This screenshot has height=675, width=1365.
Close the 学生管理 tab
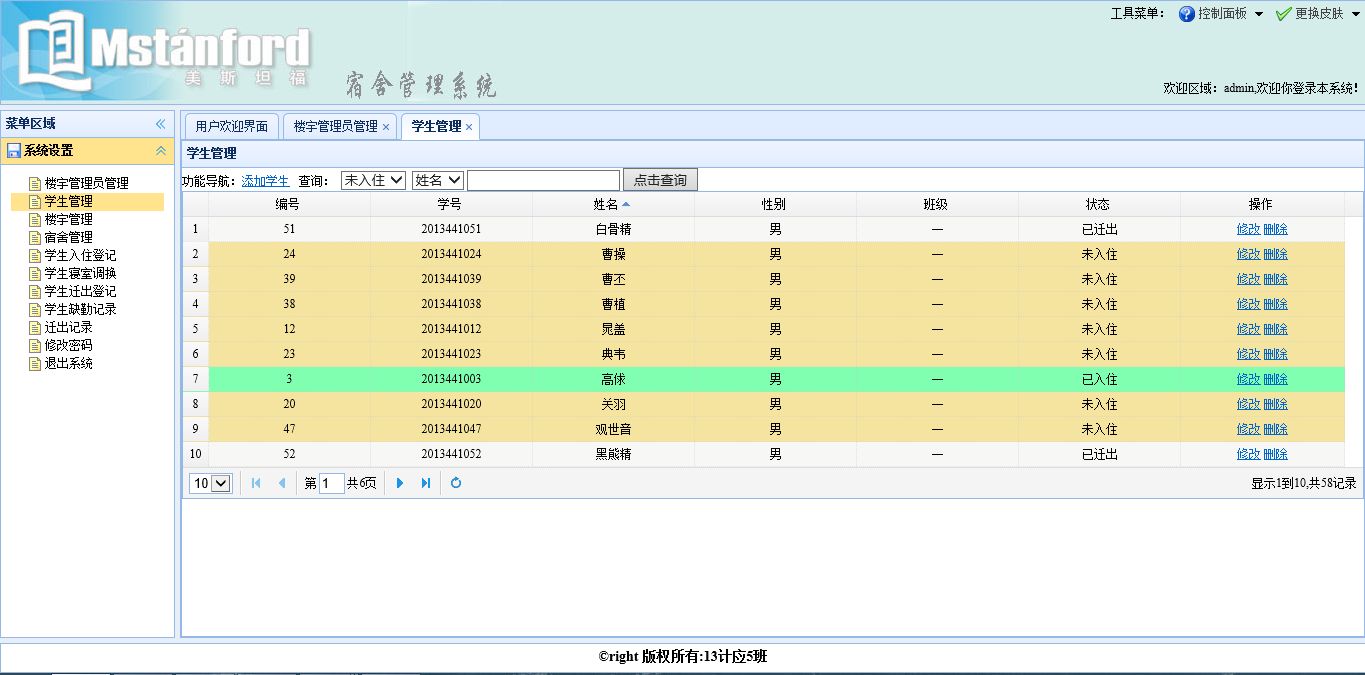[x=469, y=127]
